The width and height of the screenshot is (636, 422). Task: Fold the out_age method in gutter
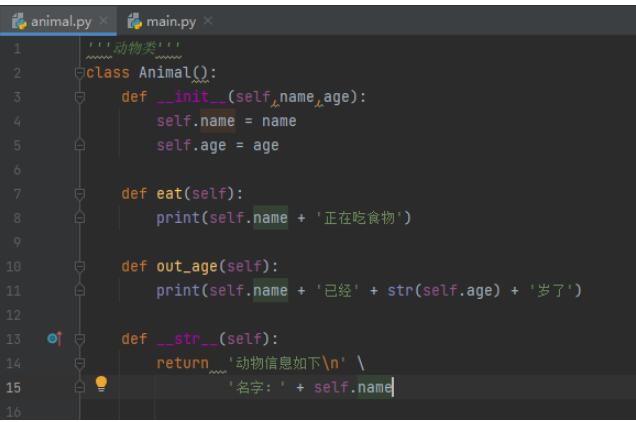pos(80,267)
